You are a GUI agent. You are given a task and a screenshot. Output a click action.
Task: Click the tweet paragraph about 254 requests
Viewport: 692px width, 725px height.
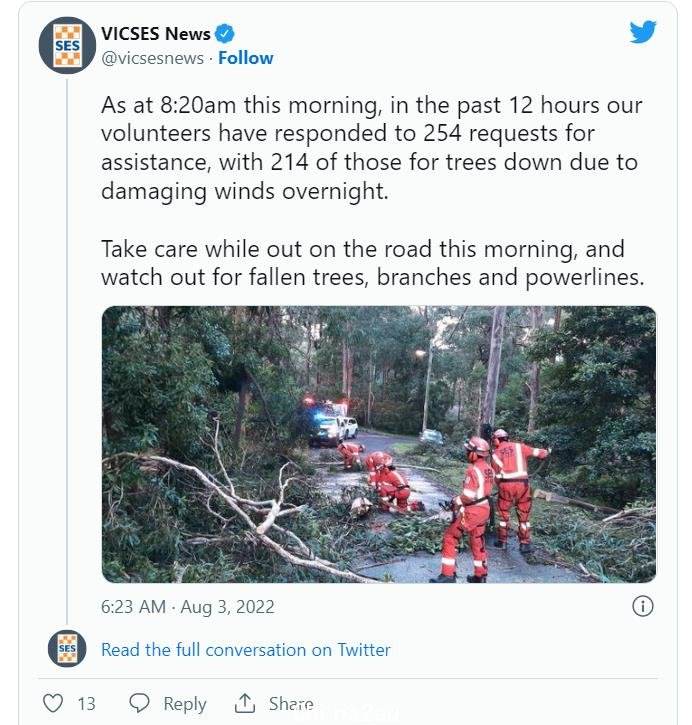(371, 148)
